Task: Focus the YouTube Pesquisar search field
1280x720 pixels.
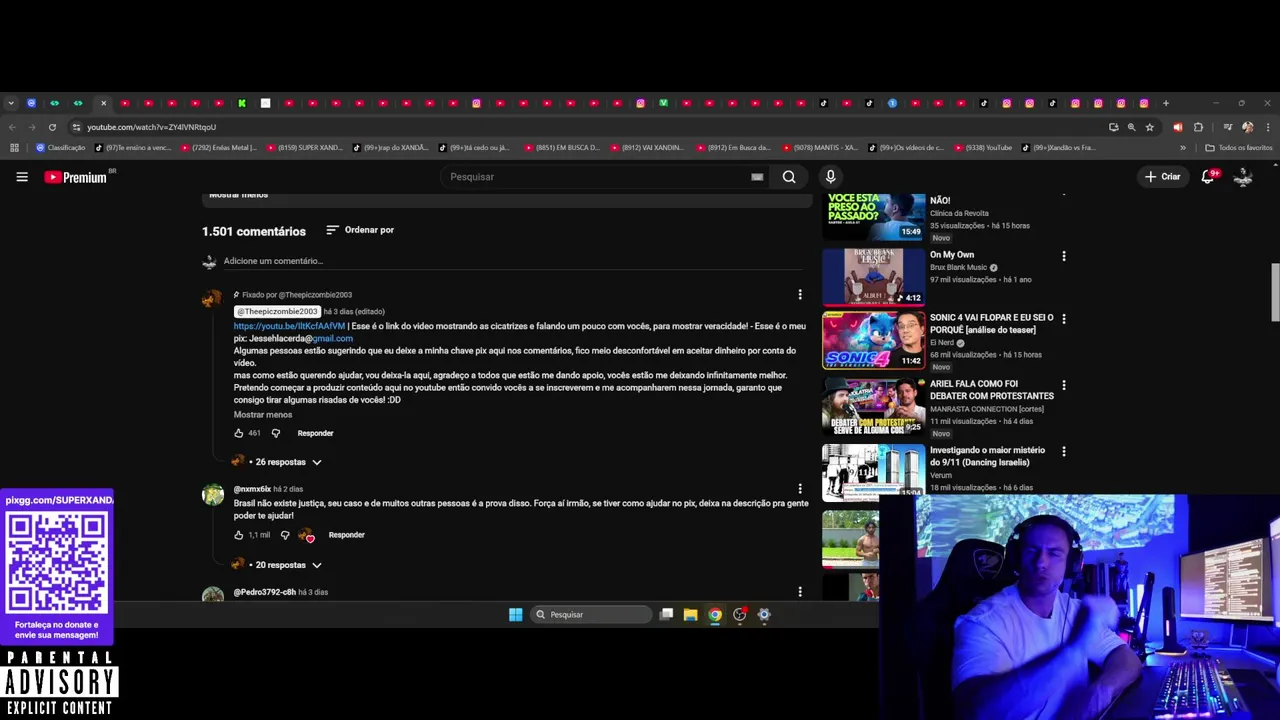Action: click(595, 177)
